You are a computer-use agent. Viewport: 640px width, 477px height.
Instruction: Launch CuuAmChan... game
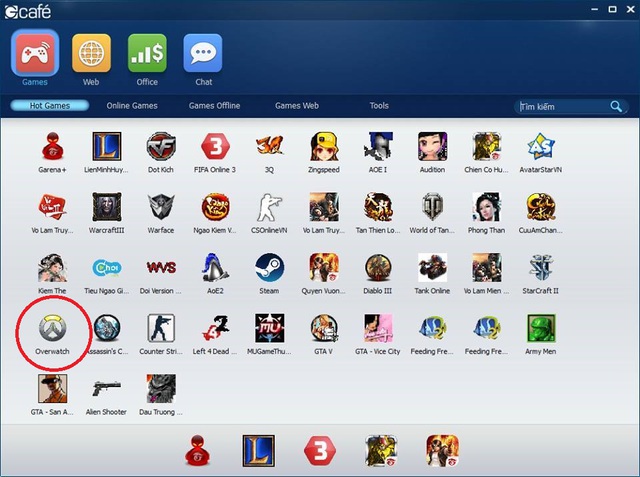pyautogui.click(x=540, y=213)
